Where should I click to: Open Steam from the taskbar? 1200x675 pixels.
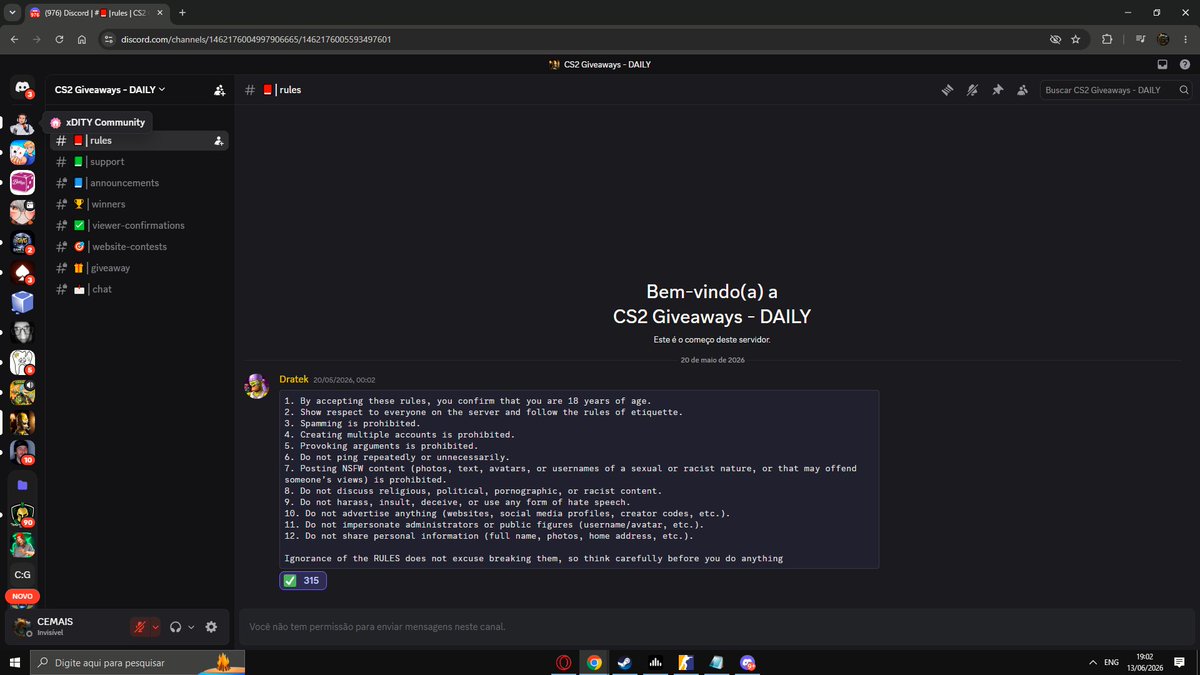tap(625, 662)
